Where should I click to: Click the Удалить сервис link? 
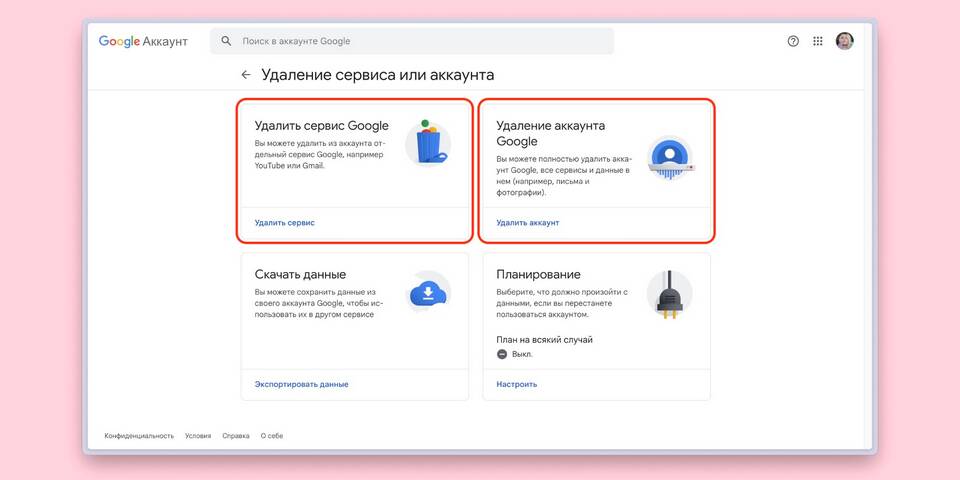[x=284, y=223]
